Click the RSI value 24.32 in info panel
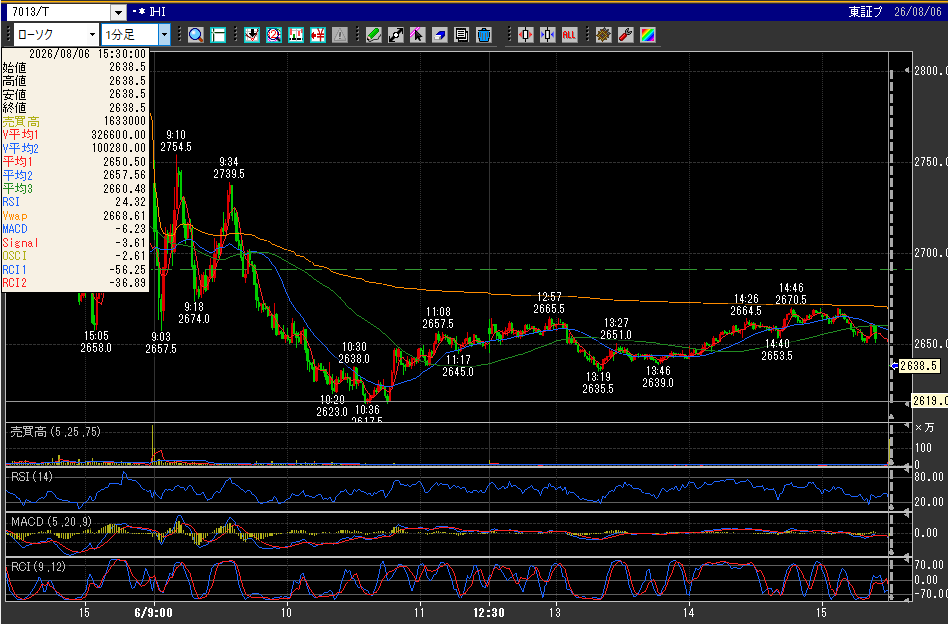The image size is (948, 624). [131, 202]
